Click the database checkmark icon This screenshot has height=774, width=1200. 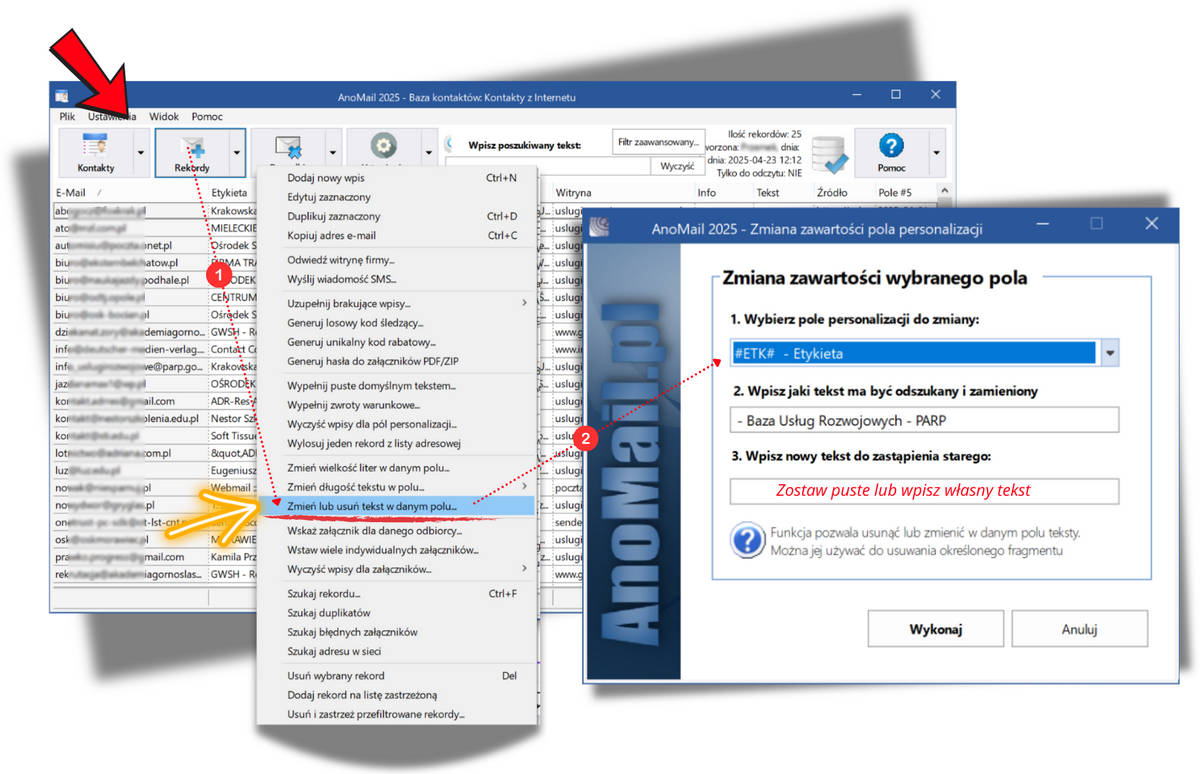click(x=829, y=153)
